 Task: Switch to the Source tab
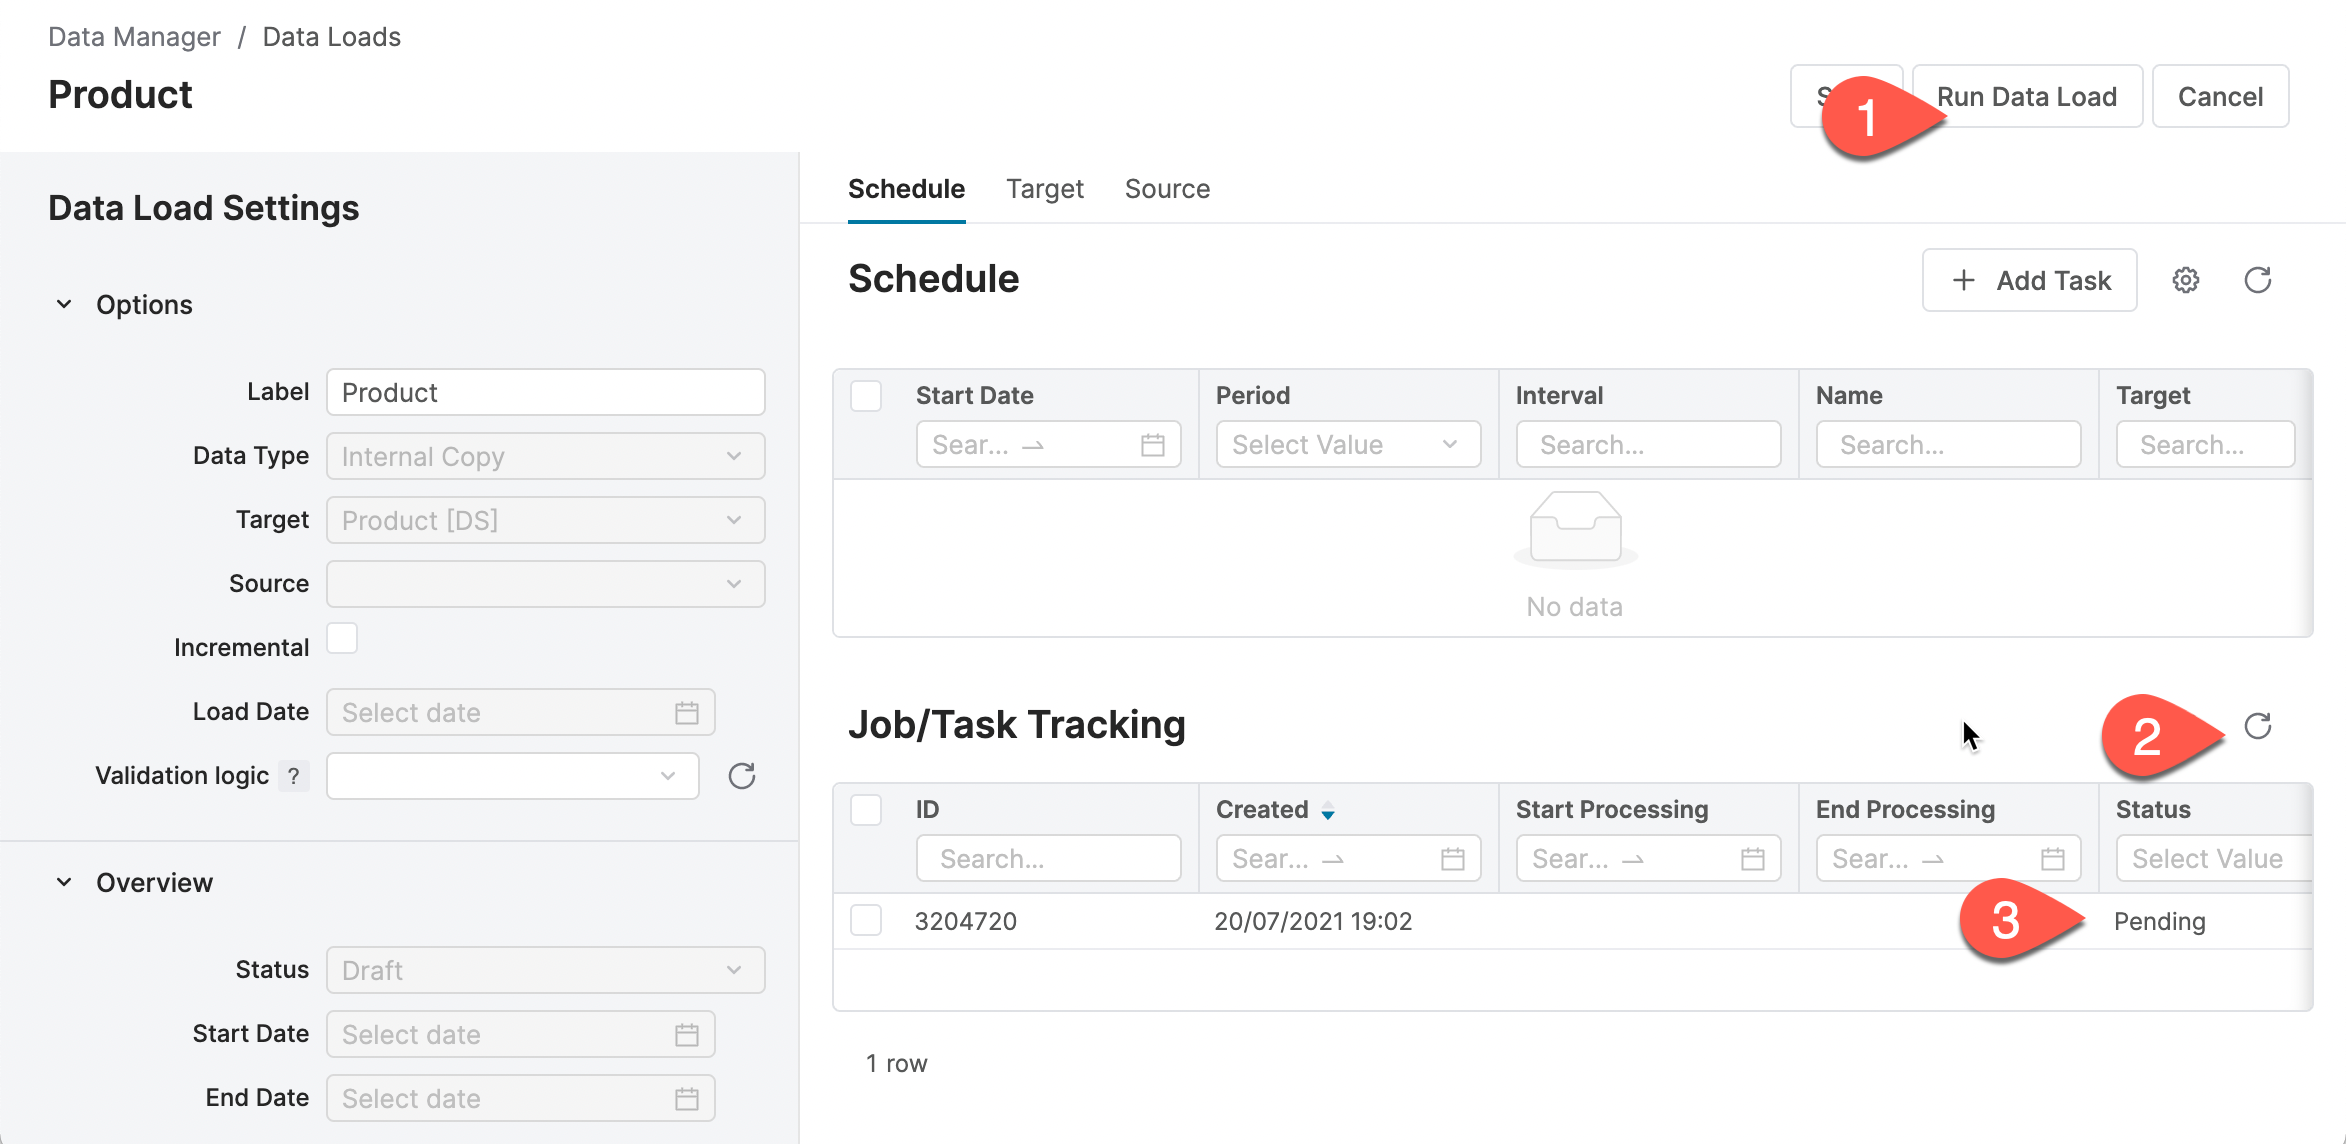click(1166, 189)
